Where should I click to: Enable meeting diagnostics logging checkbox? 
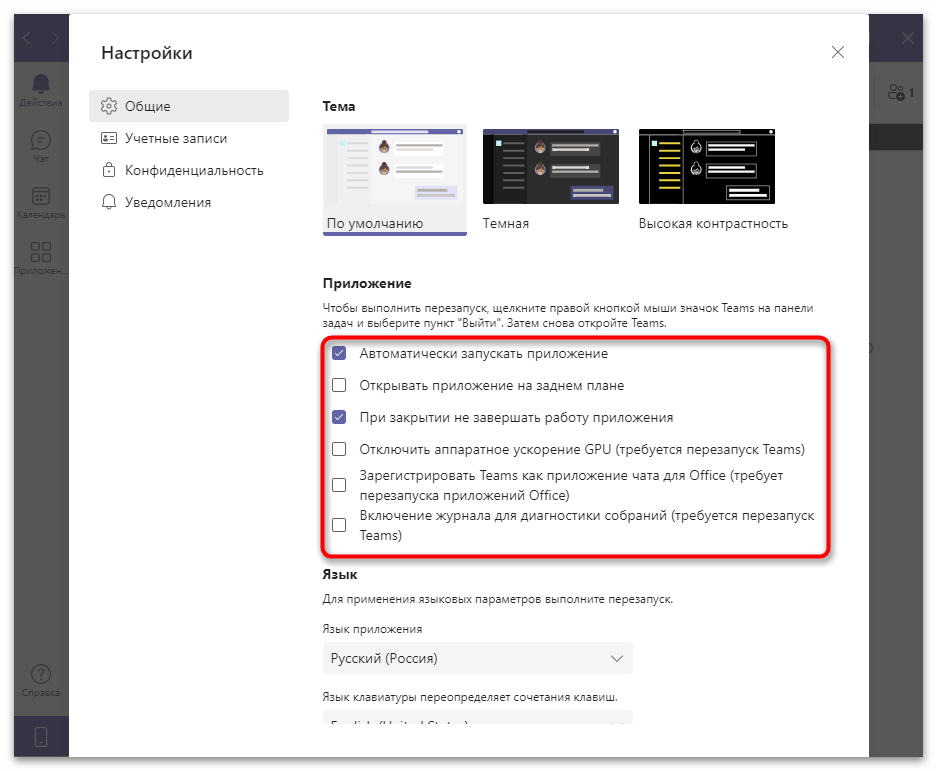pos(339,525)
